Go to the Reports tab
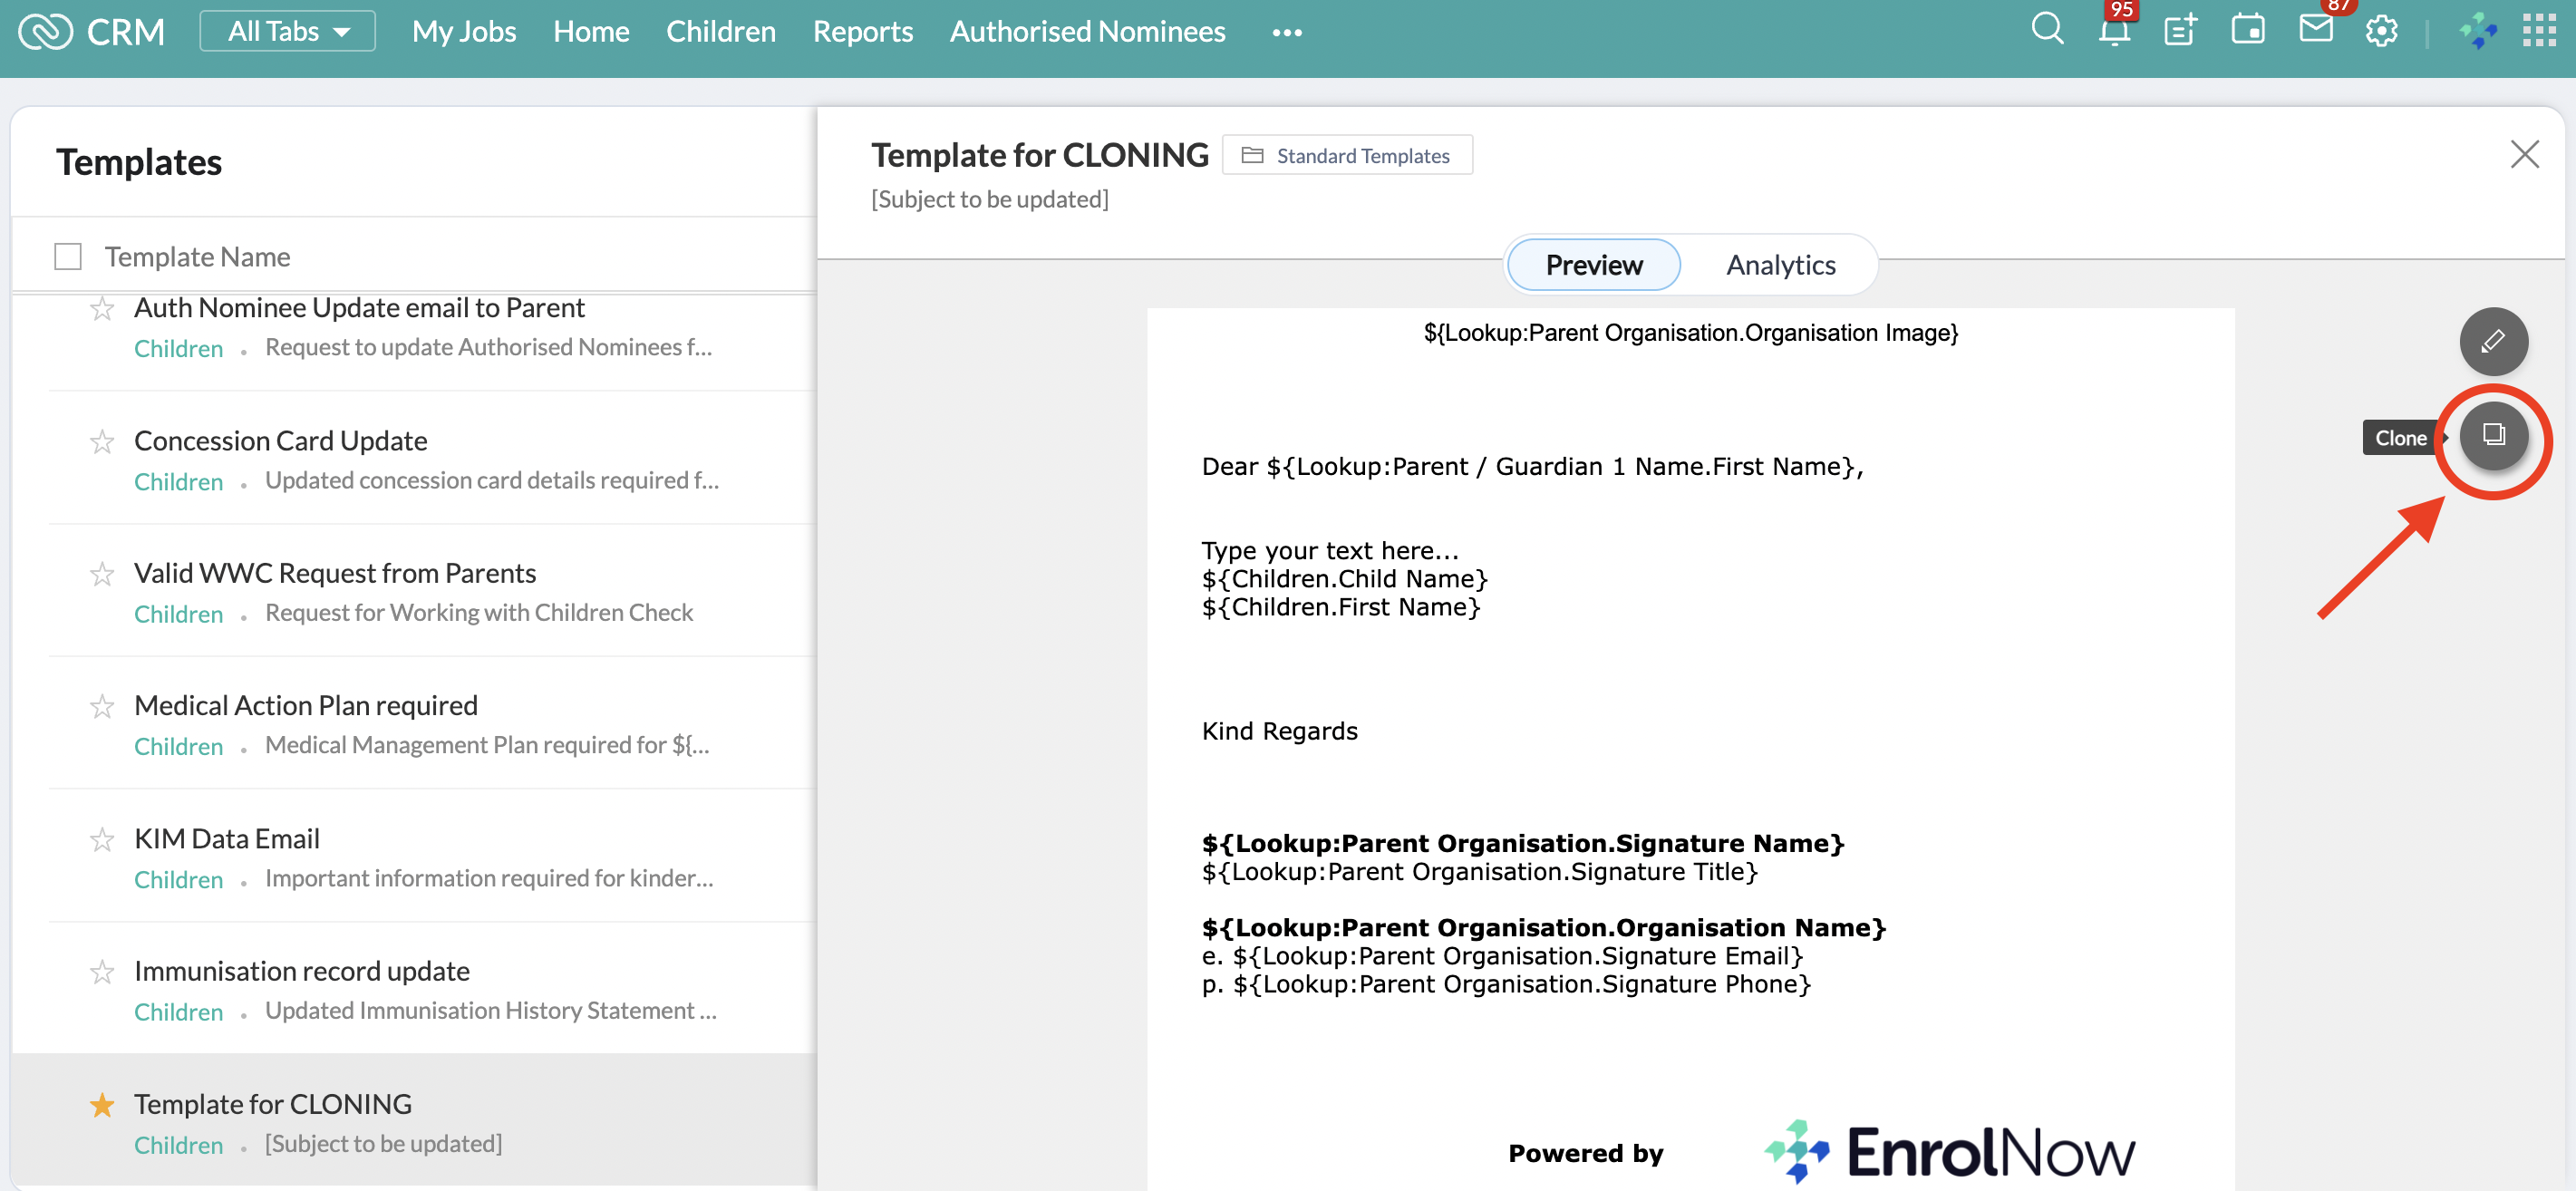Screen dimensions: 2576x1191 point(862,31)
